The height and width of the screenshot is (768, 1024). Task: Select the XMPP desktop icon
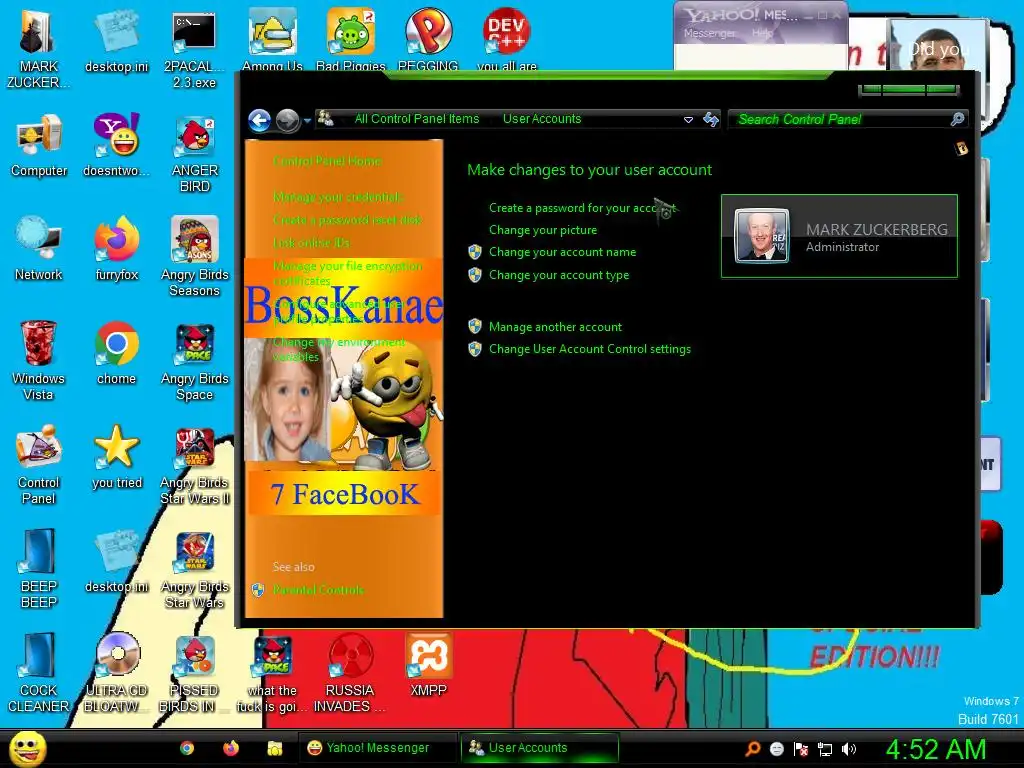point(428,665)
